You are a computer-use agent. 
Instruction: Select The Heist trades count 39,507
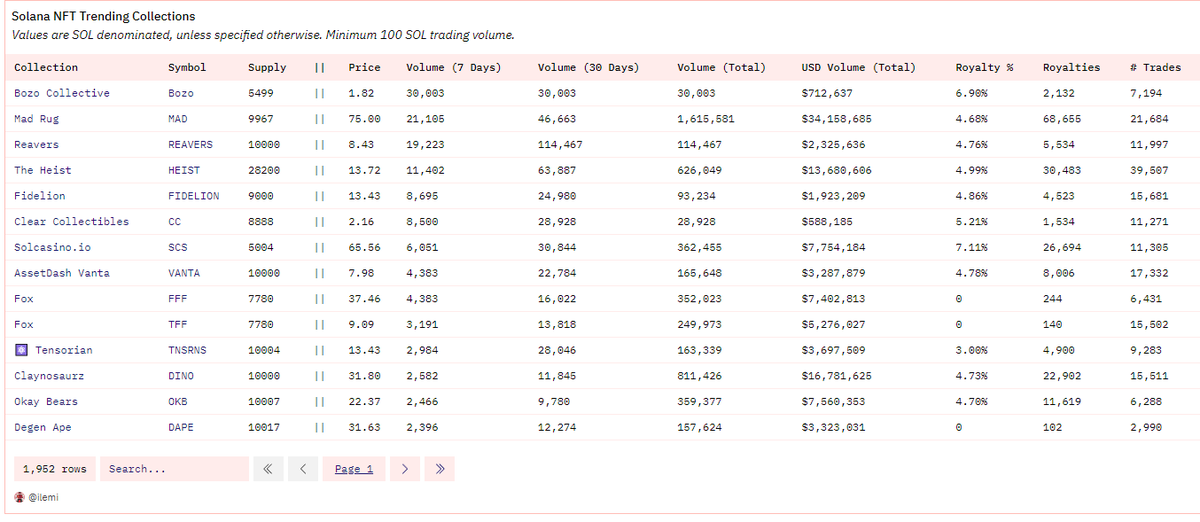pyautogui.click(x=1149, y=170)
